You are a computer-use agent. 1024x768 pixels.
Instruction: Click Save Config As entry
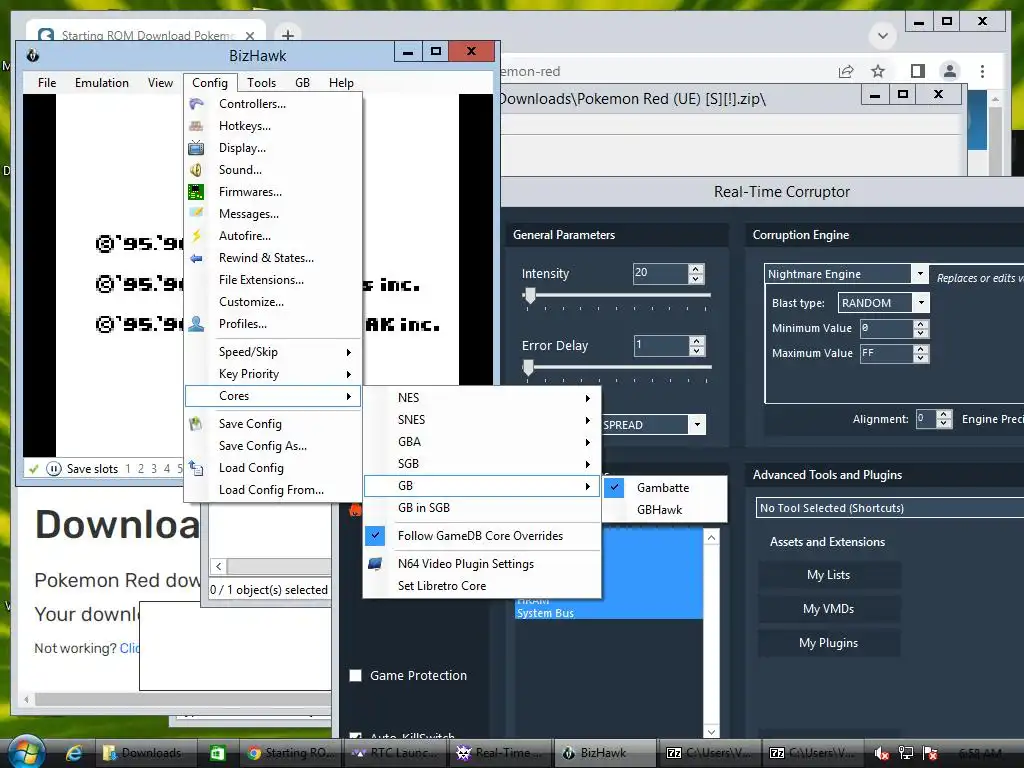[273, 446]
